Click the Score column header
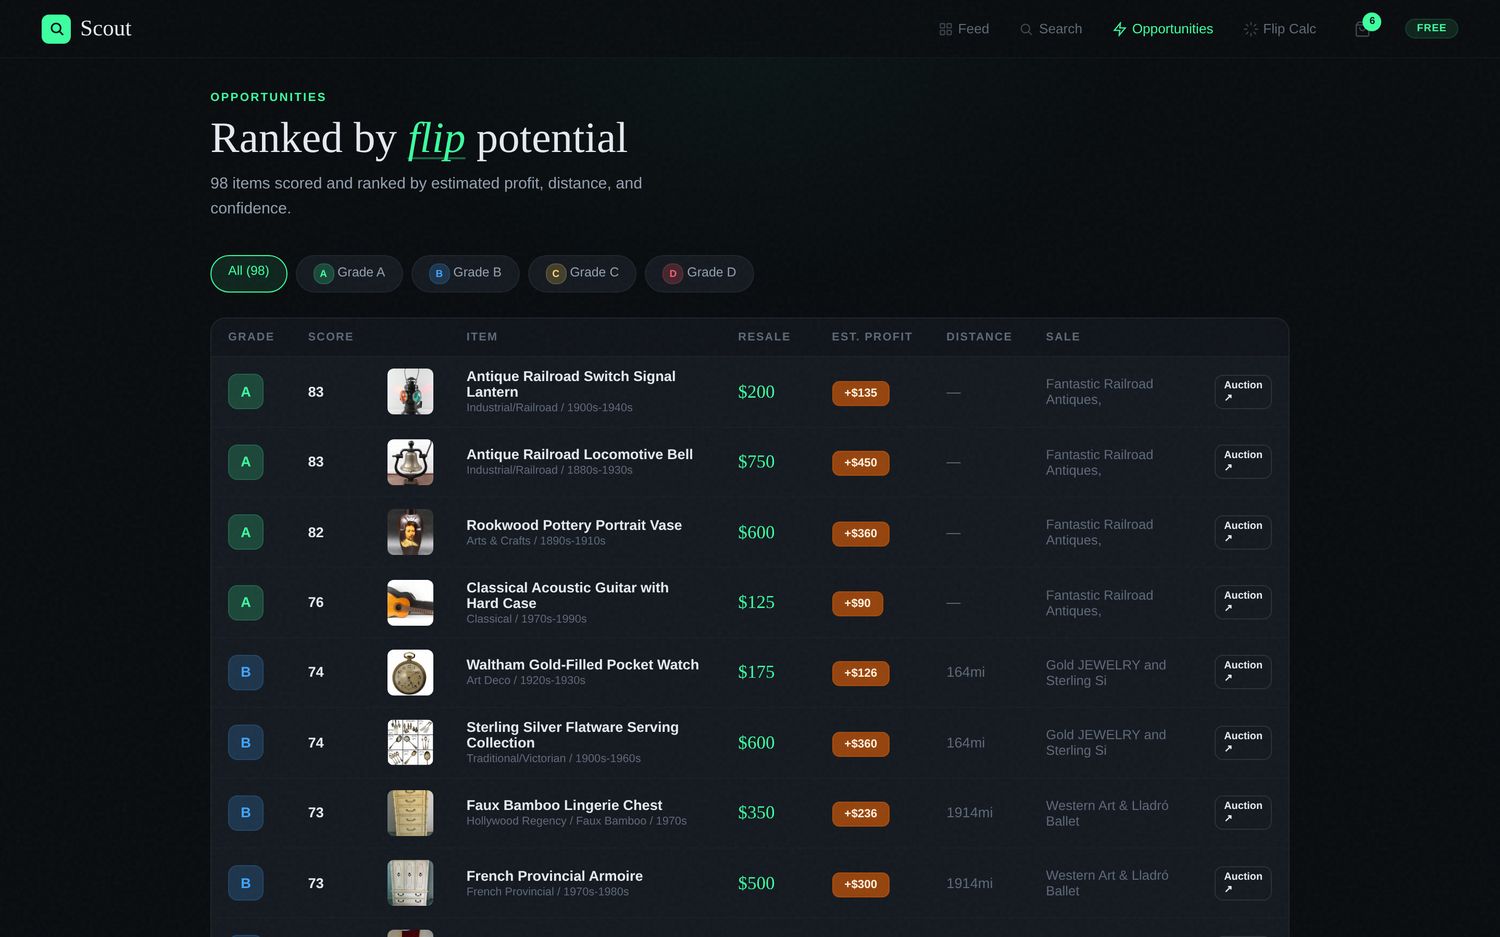 point(330,337)
